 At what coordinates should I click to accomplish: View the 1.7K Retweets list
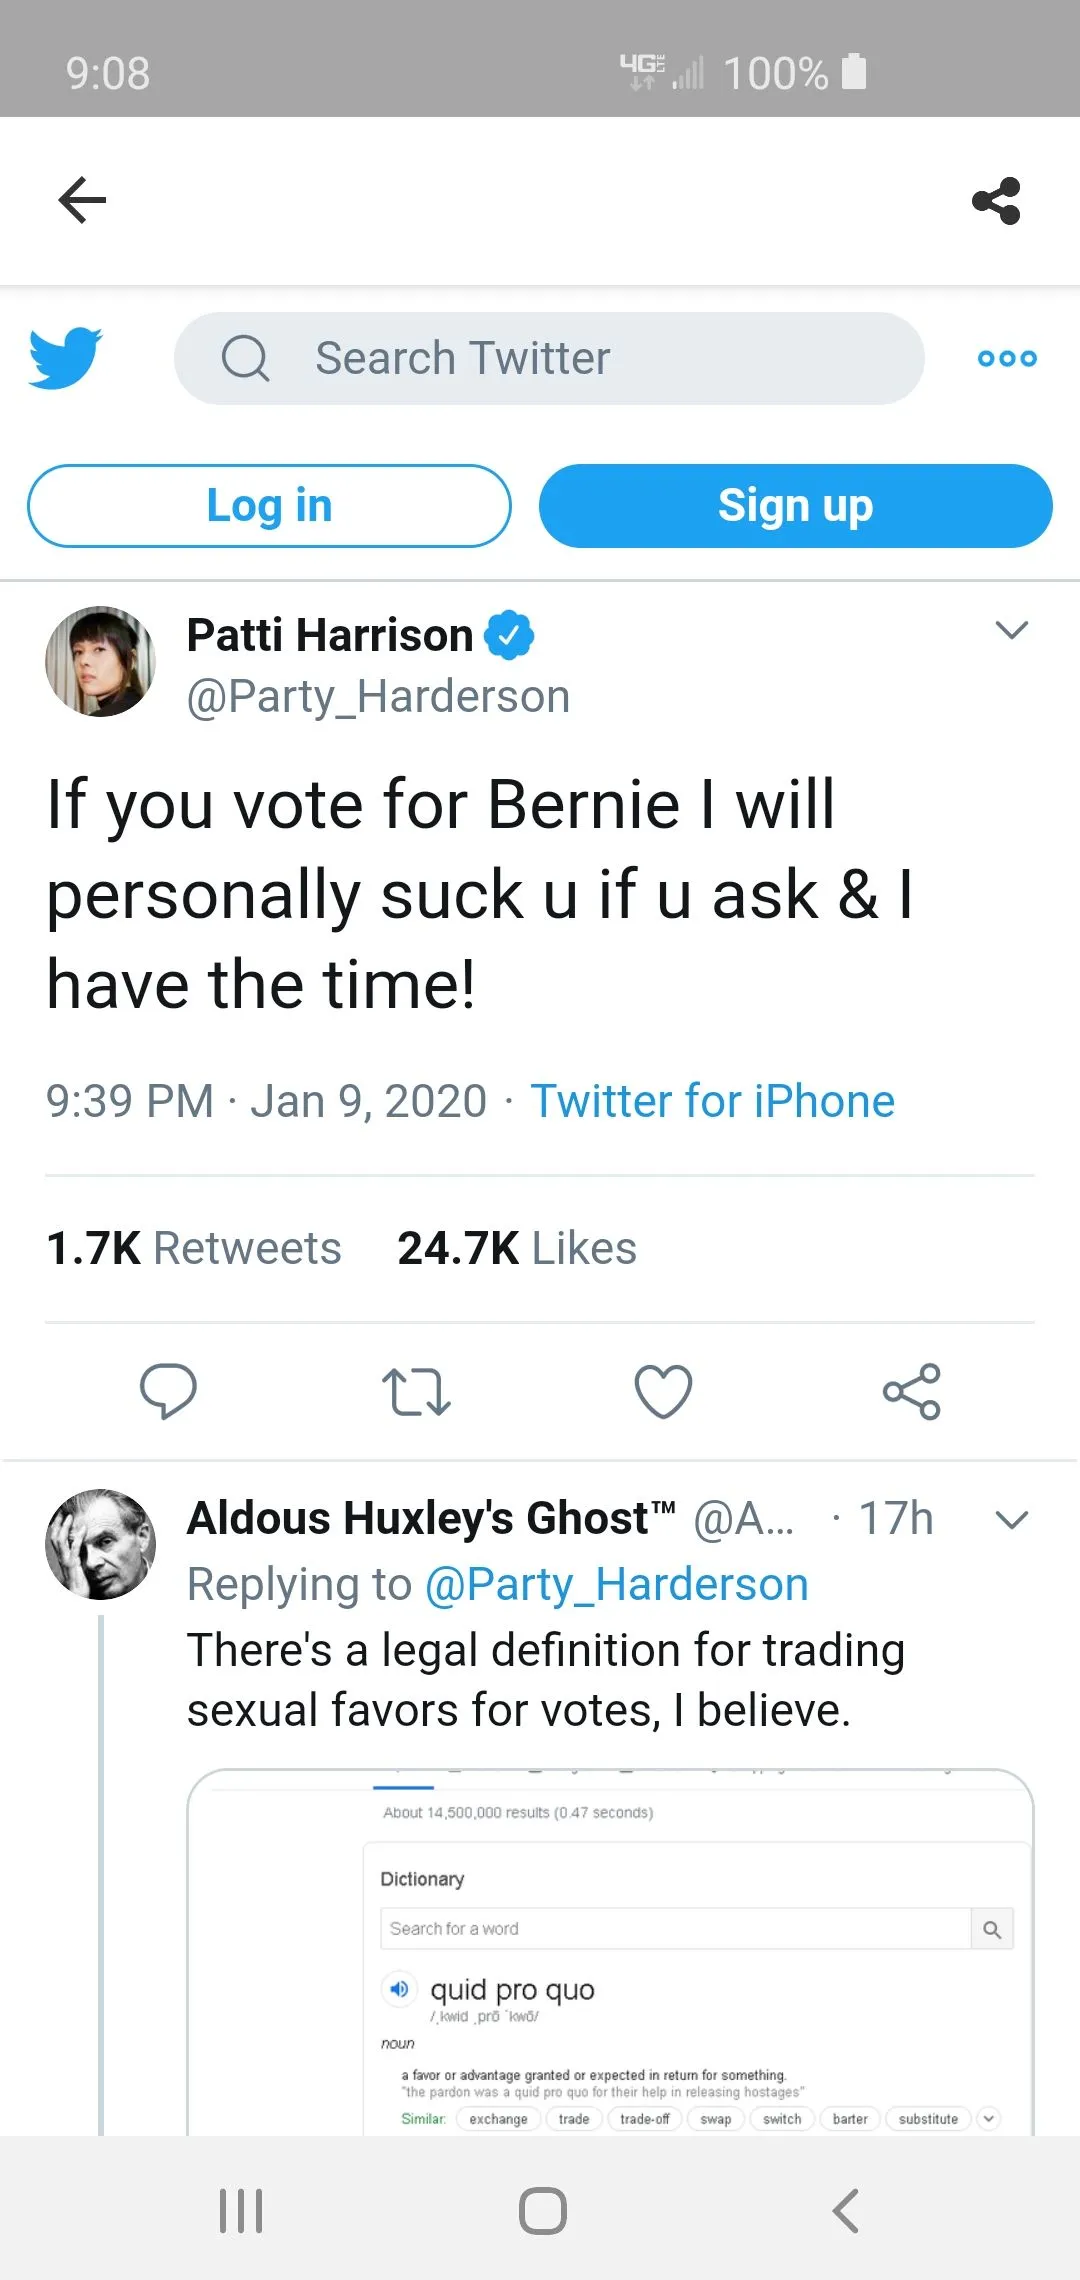pyautogui.click(x=194, y=1248)
